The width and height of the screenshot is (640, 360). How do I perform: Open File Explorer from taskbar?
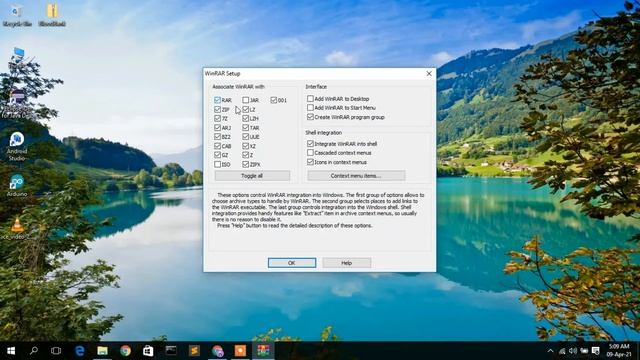coord(102,351)
